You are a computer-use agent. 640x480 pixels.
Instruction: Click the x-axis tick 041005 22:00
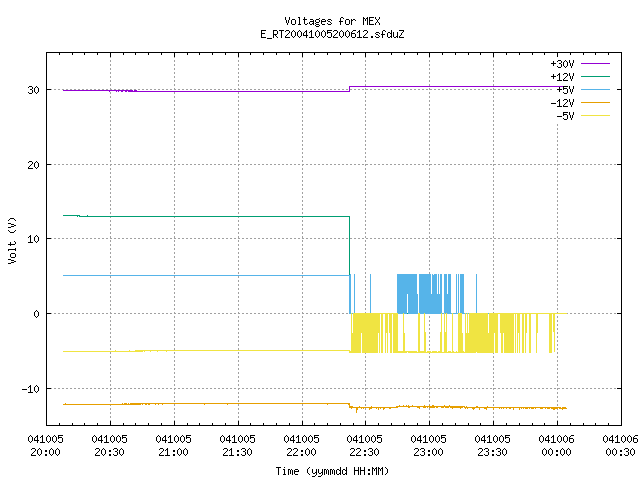pyautogui.click(x=301, y=446)
